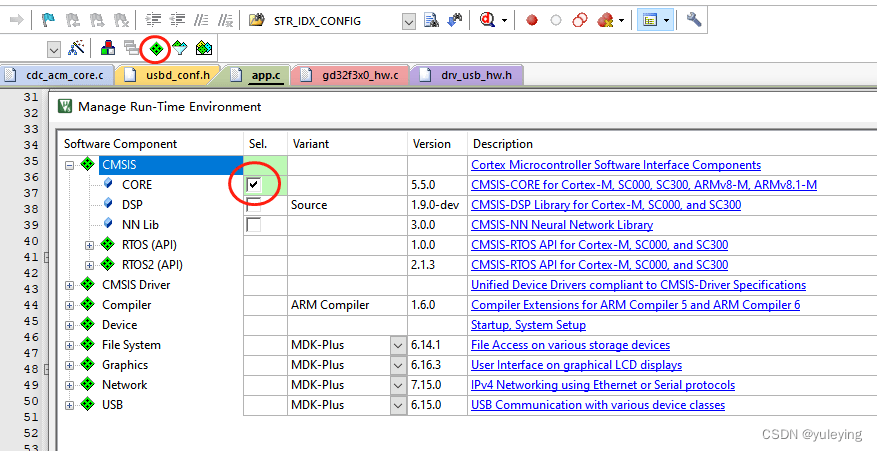Open Cortex Microcontroller Software Interface Components link
877x451 pixels.
pos(616,165)
